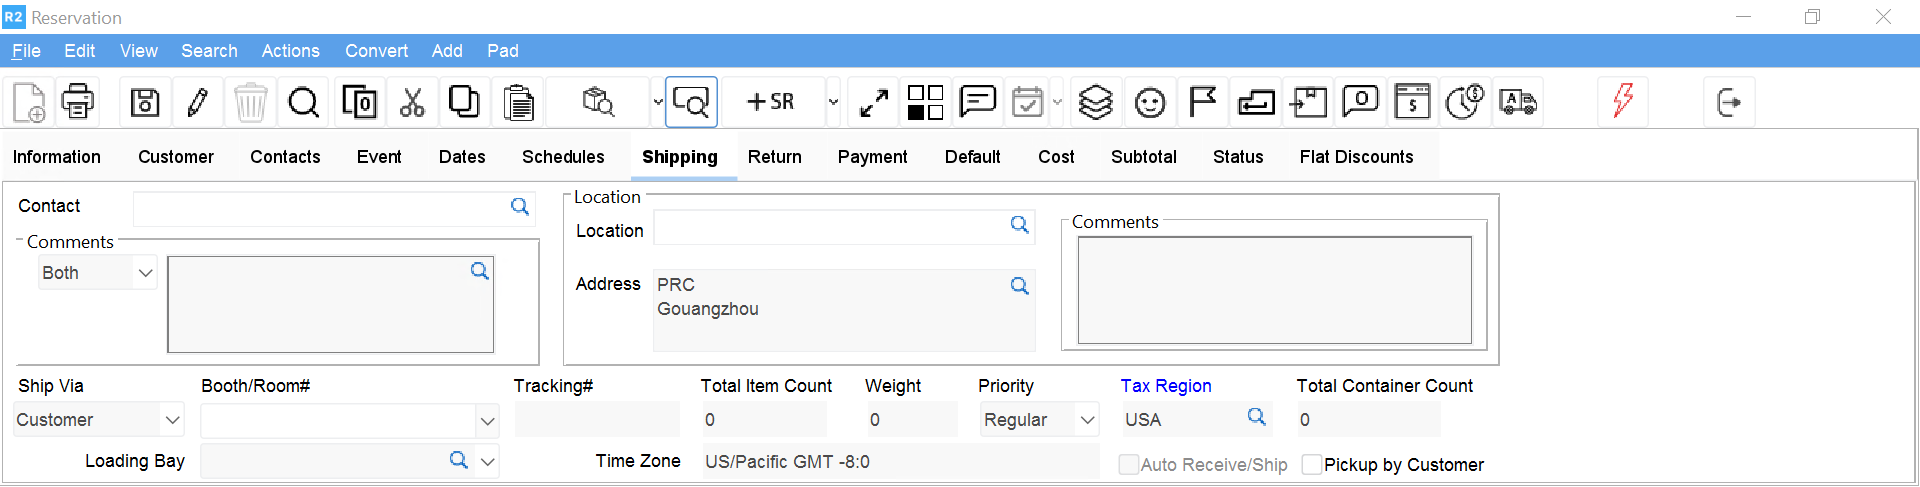Click the scissors Cut icon

point(412,102)
